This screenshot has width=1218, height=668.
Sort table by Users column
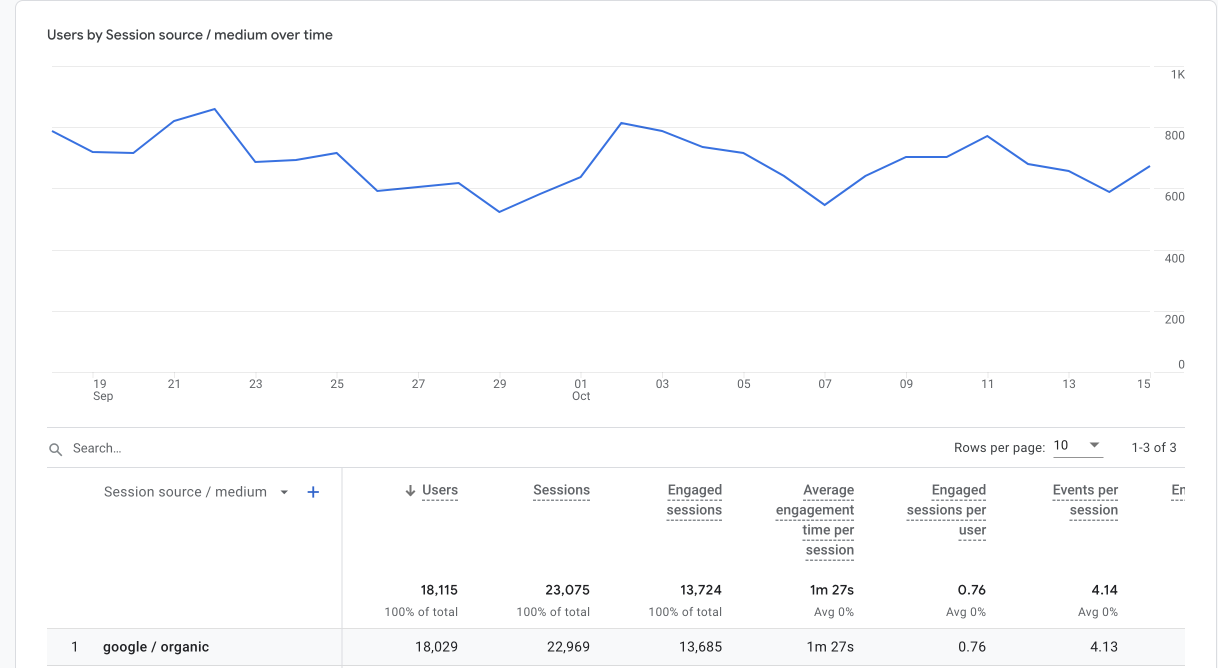(x=440, y=490)
